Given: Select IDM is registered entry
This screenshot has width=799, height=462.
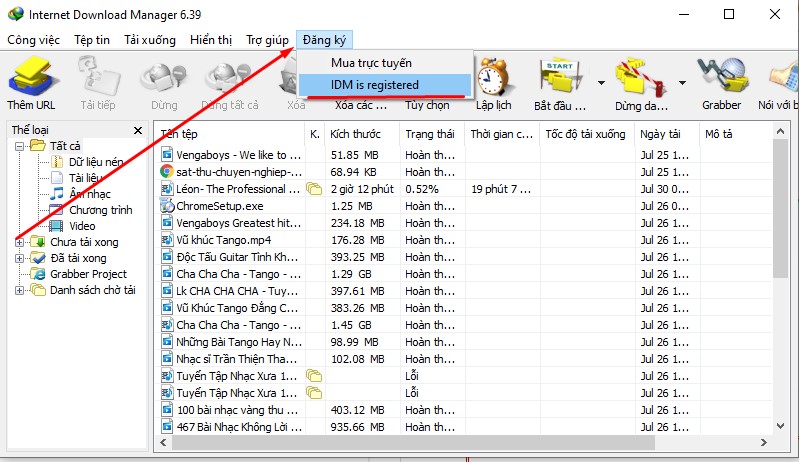Looking at the screenshot, I should [385, 85].
